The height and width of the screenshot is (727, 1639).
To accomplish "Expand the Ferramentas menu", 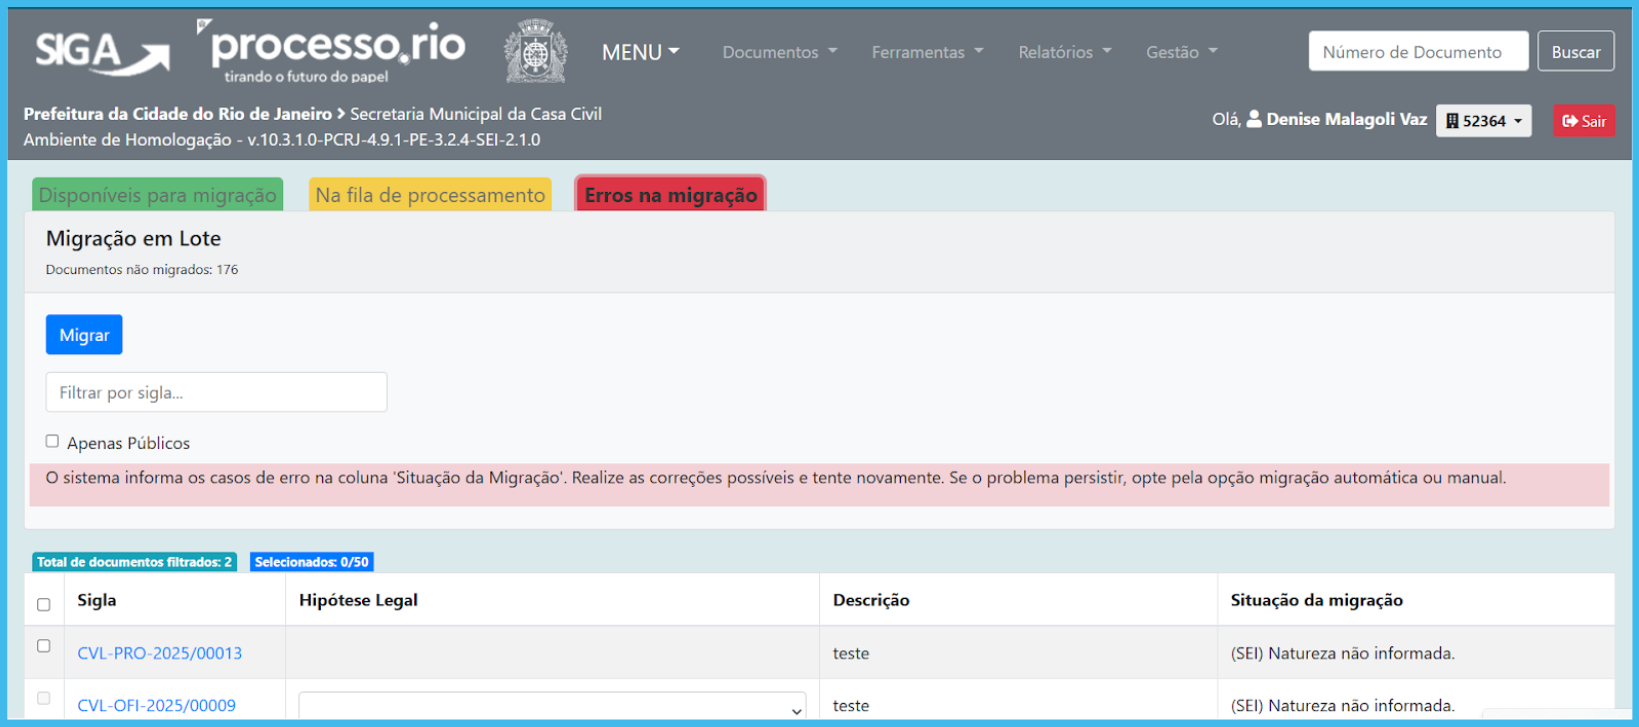I will [x=927, y=52].
